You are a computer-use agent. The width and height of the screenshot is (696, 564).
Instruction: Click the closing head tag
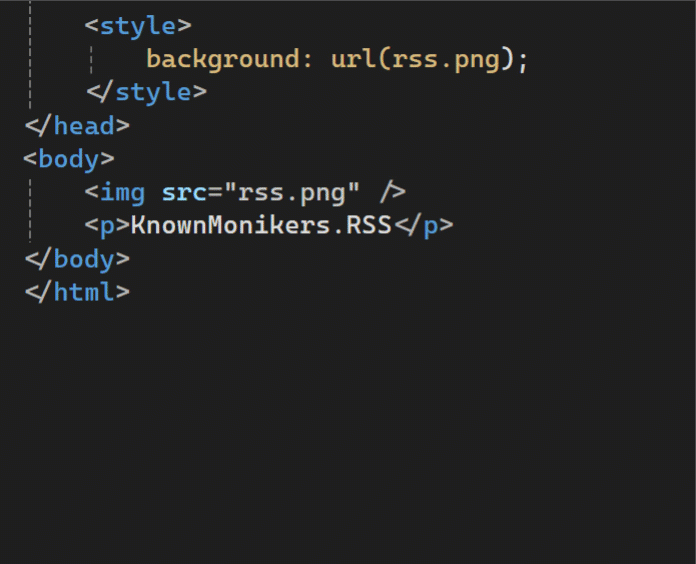point(77,126)
